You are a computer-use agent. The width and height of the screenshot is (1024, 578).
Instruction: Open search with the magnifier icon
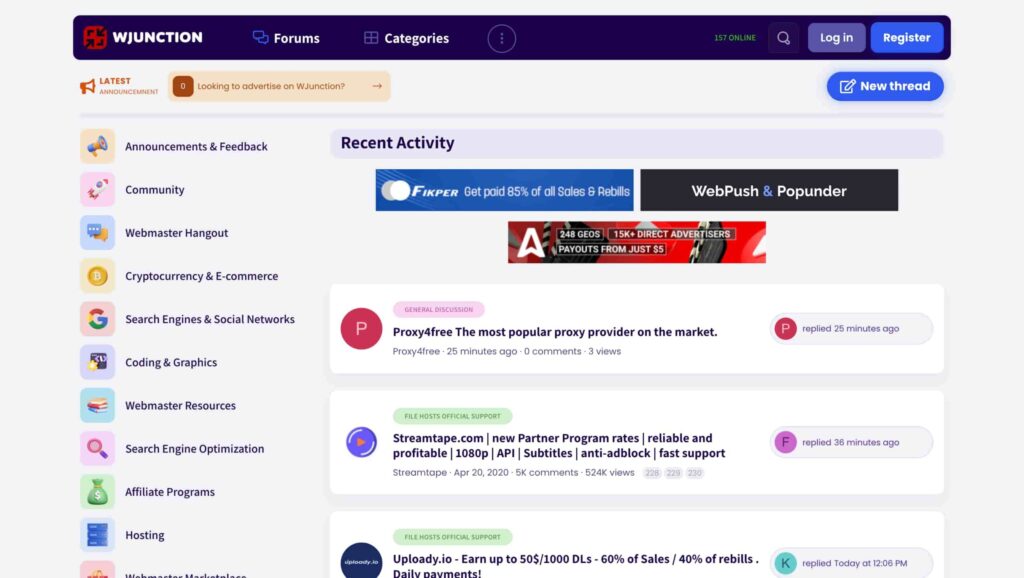click(784, 38)
